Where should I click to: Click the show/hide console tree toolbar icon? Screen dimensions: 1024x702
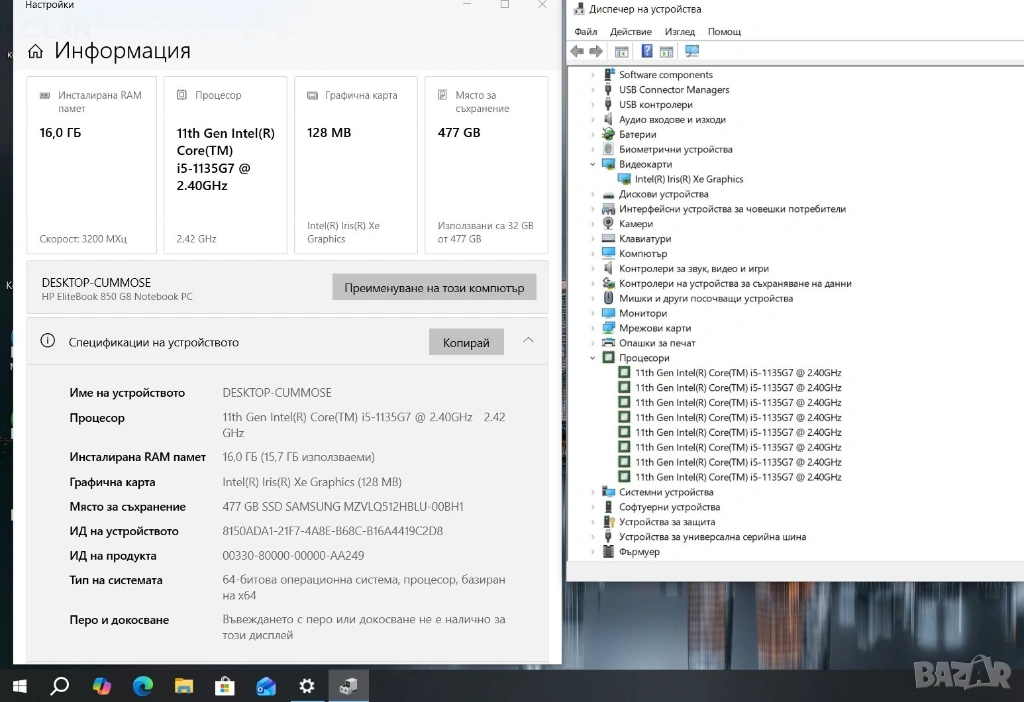[x=622, y=52]
